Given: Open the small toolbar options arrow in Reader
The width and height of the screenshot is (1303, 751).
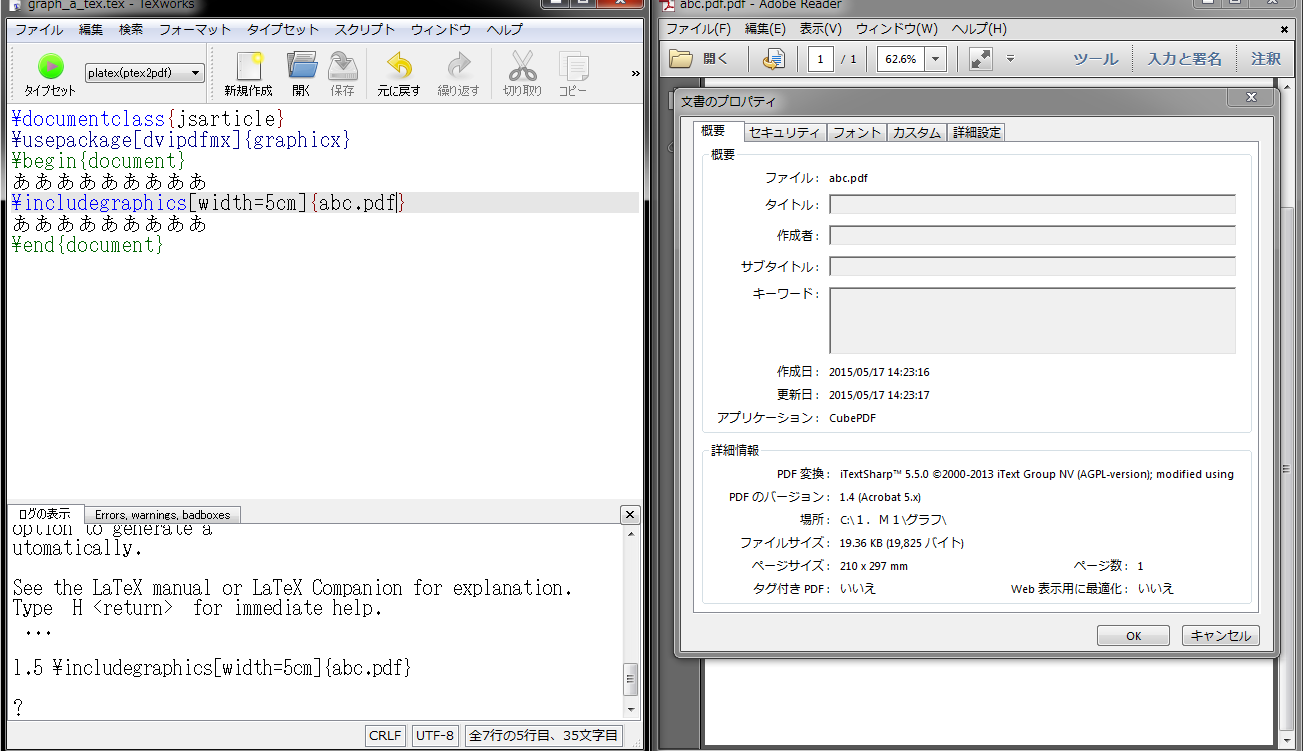Looking at the screenshot, I should (x=1010, y=59).
